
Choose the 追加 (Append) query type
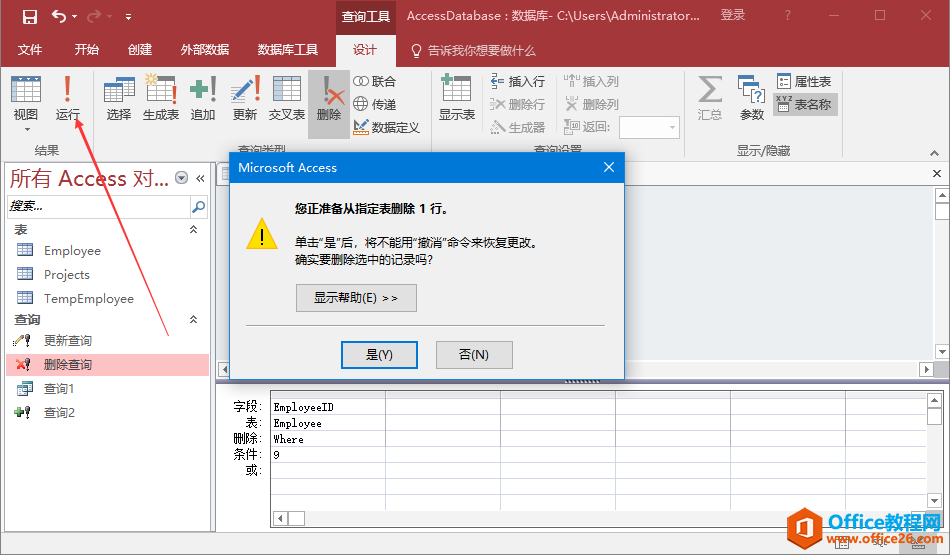tap(203, 98)
